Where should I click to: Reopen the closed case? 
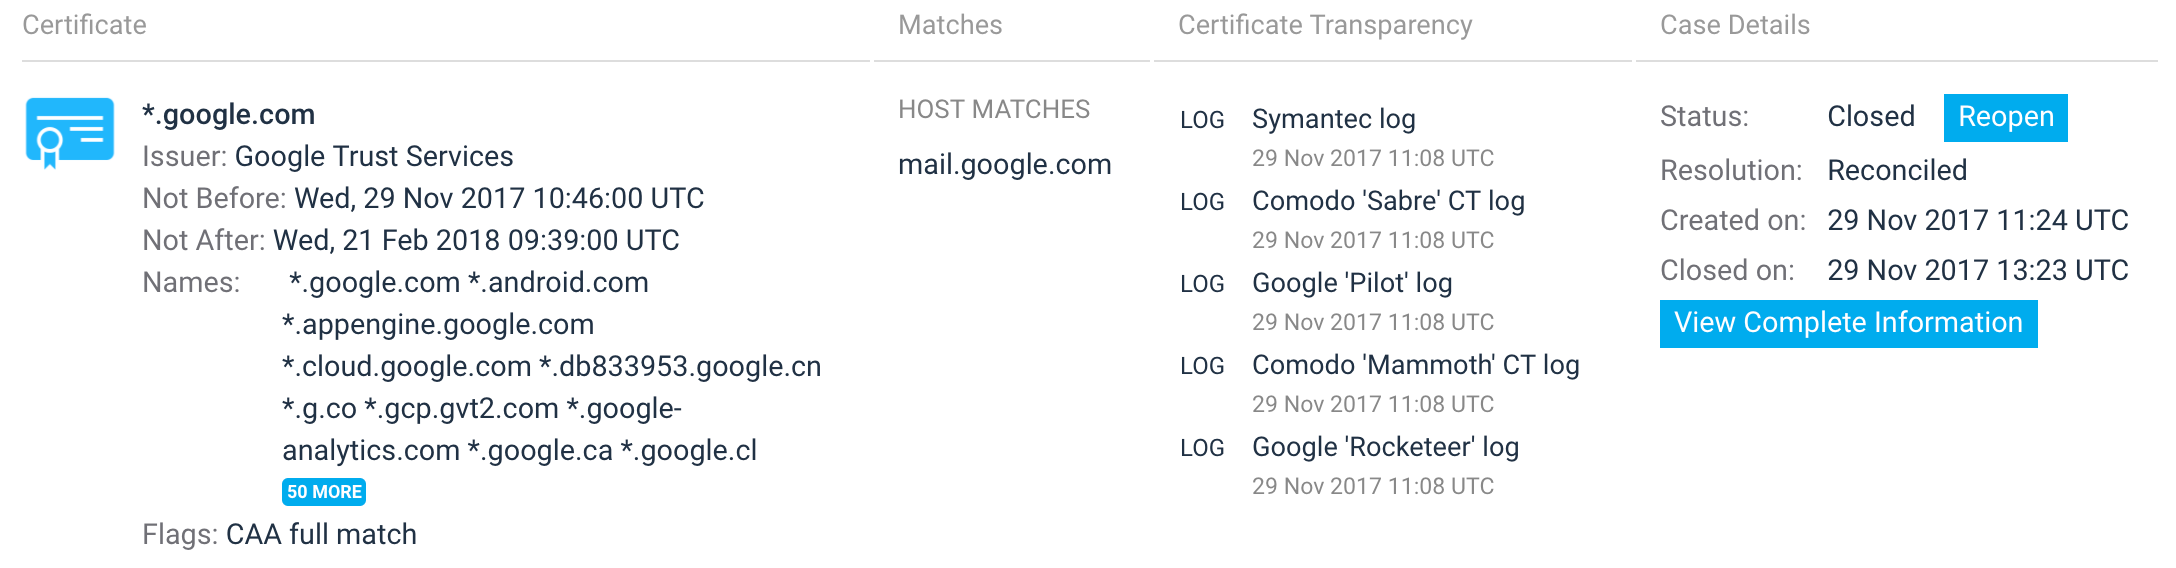(2005, 117)
